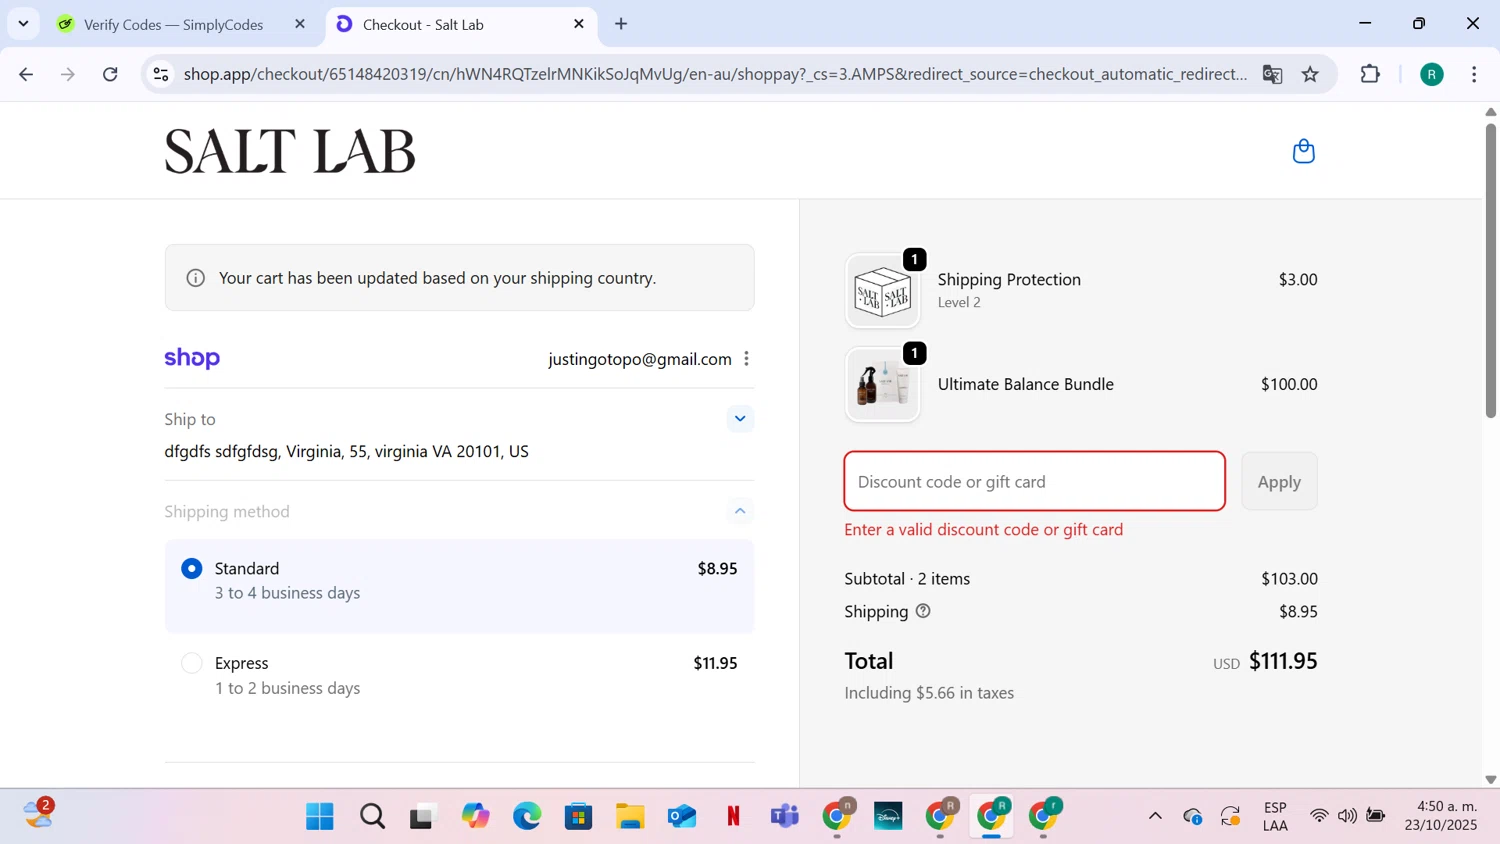Click the address bar URL
1500x844 pixels.
[714, 74]
